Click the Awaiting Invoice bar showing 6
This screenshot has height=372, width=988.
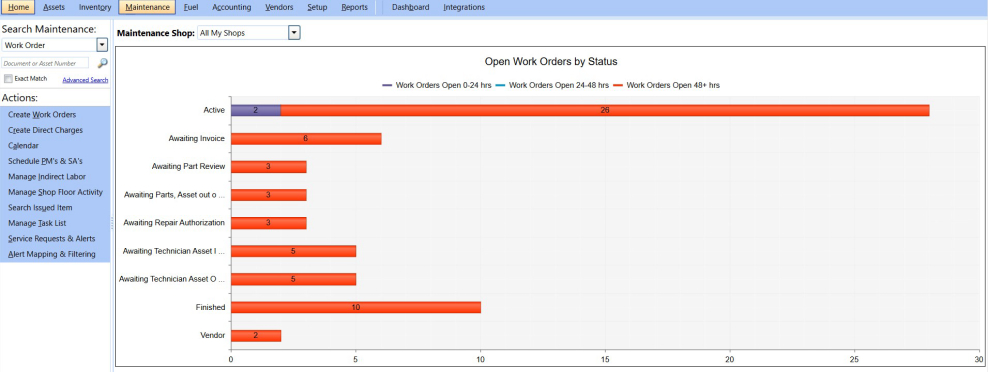306,139
